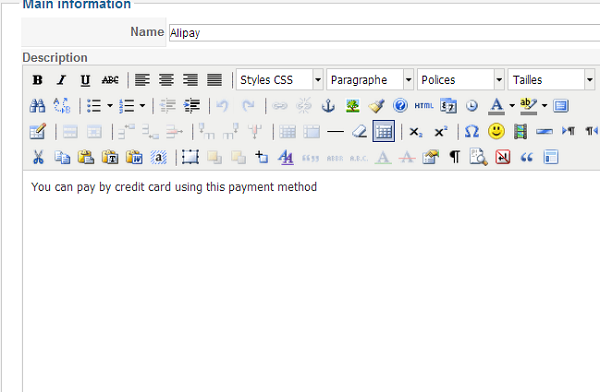The image size is (600, 392).
Task: Insert predefined template content
Action: pos(551,157)
